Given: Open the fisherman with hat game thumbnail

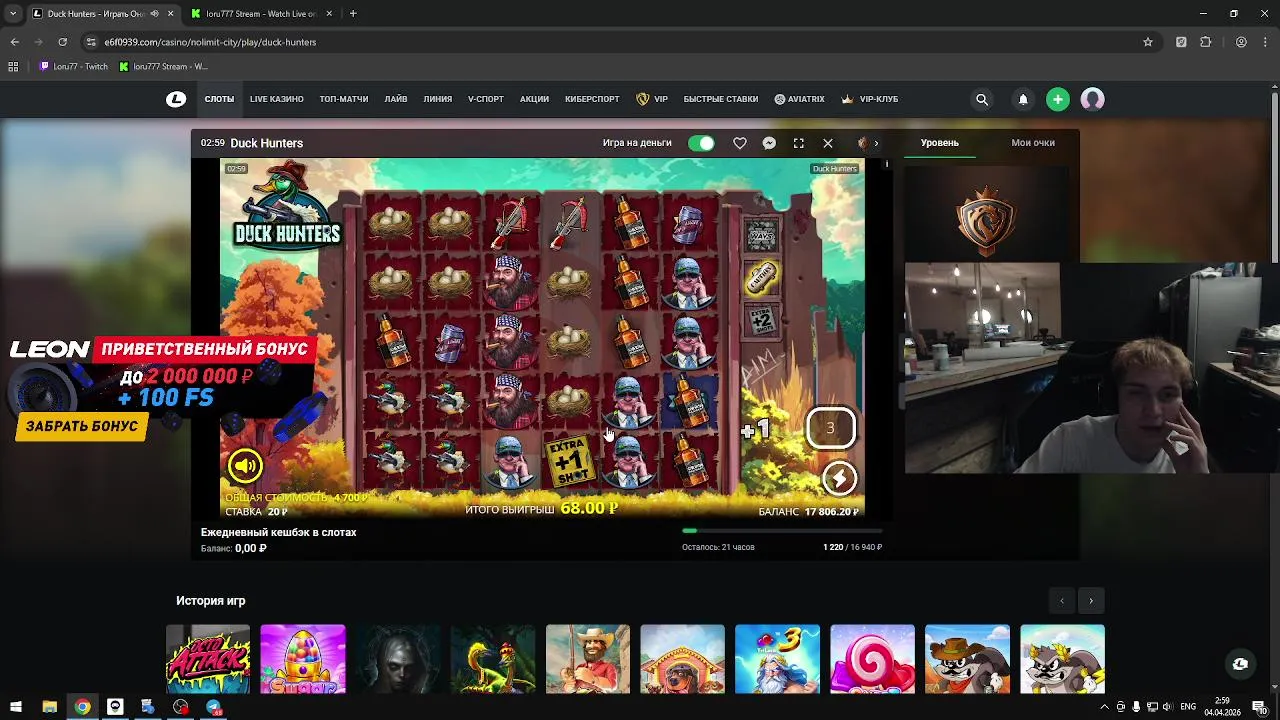Looking at the screenshot, I should pyautogui.click(x=588, y=659).
